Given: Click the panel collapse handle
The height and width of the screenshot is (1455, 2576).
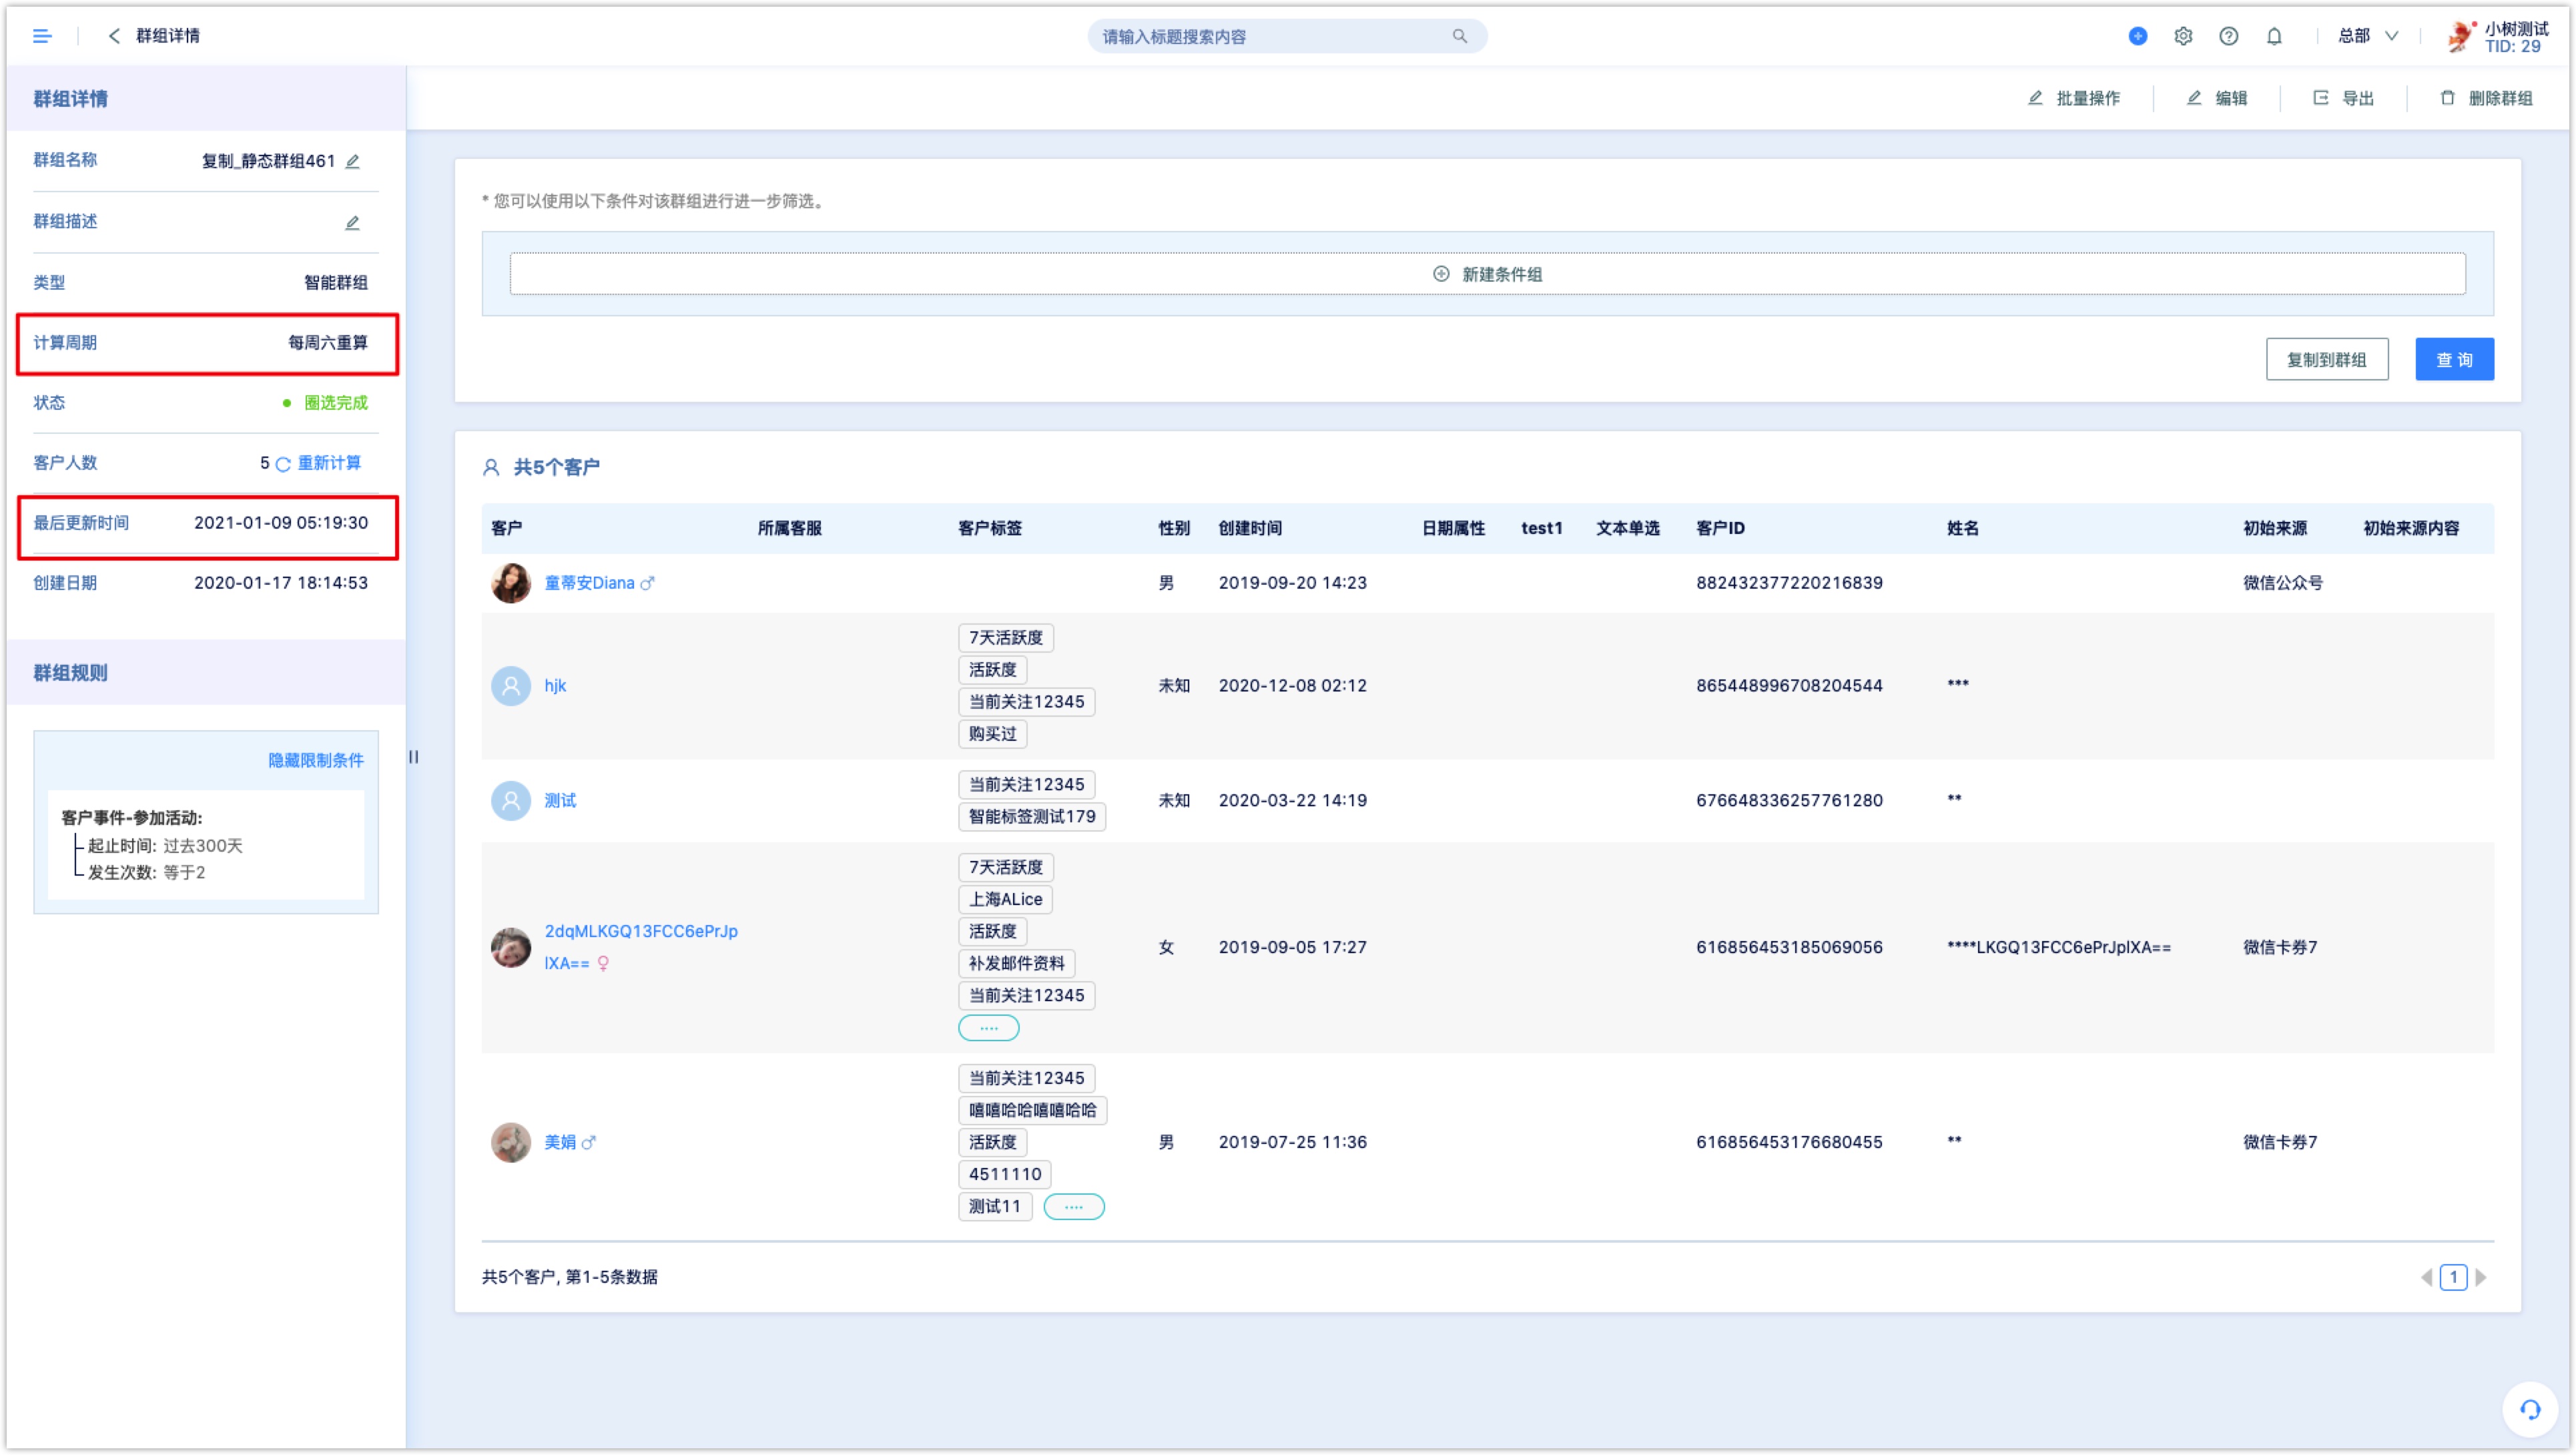Looking at the screenshot, I should tap(413, 757).
